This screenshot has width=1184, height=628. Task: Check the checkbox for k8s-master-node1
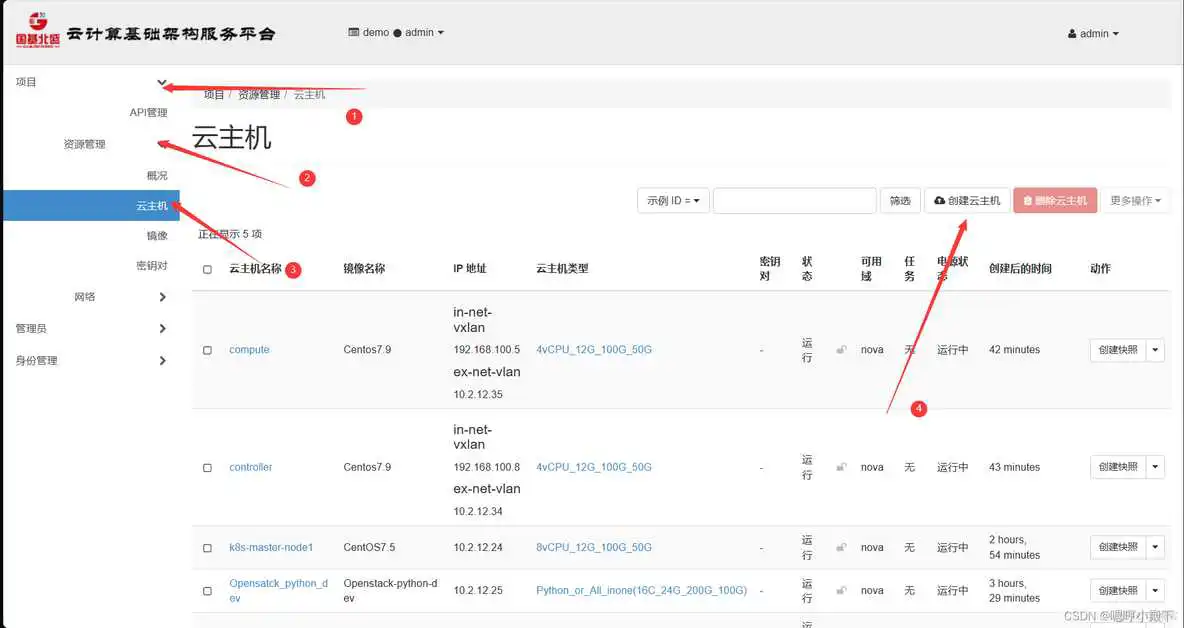[x=207, y=547]
